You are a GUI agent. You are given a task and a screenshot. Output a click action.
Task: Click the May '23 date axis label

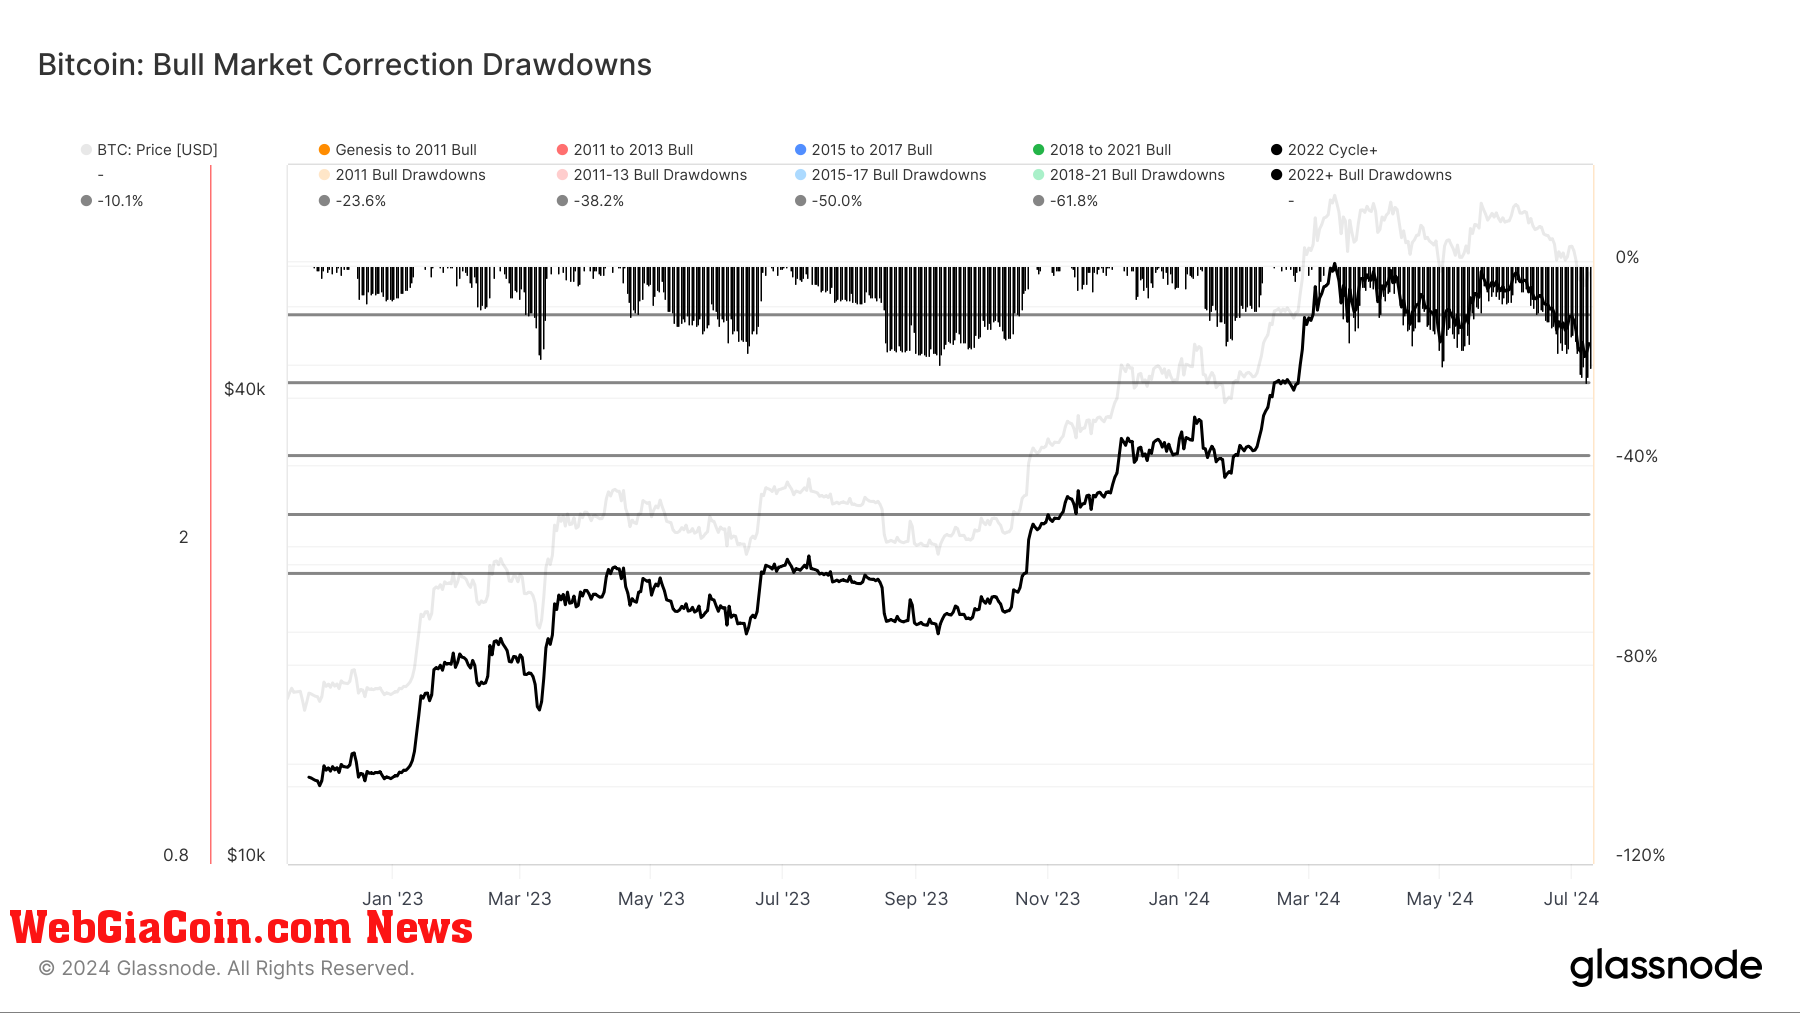coord(651,898)
